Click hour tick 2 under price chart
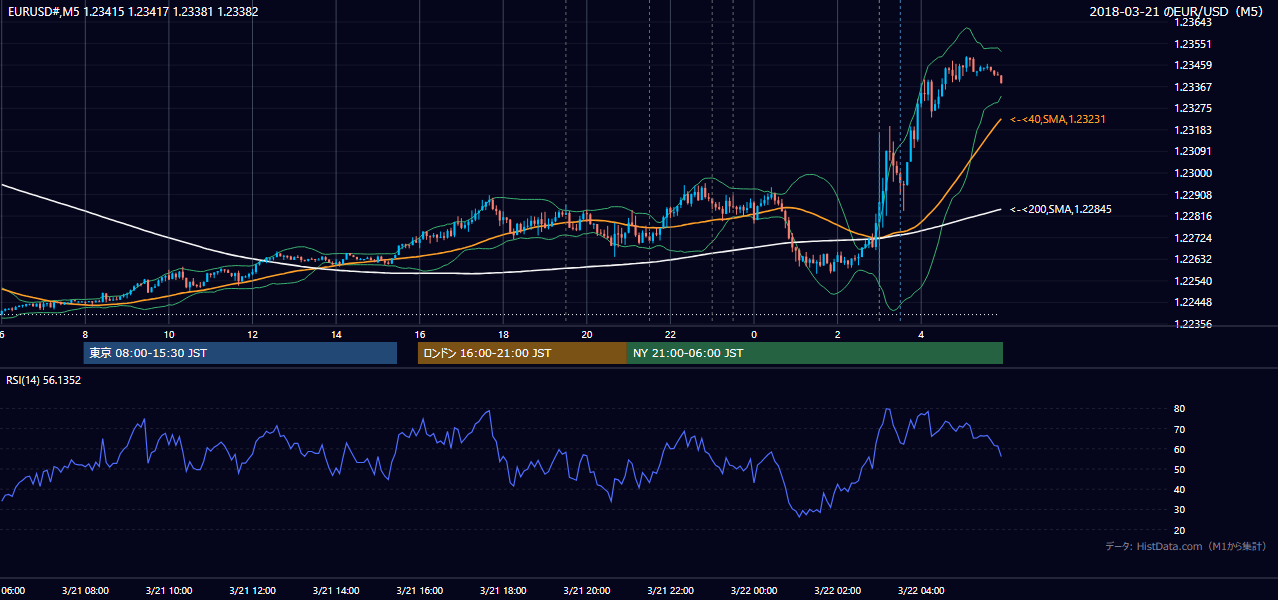This screenshot has height=600, width=1278. click(838, 334)
